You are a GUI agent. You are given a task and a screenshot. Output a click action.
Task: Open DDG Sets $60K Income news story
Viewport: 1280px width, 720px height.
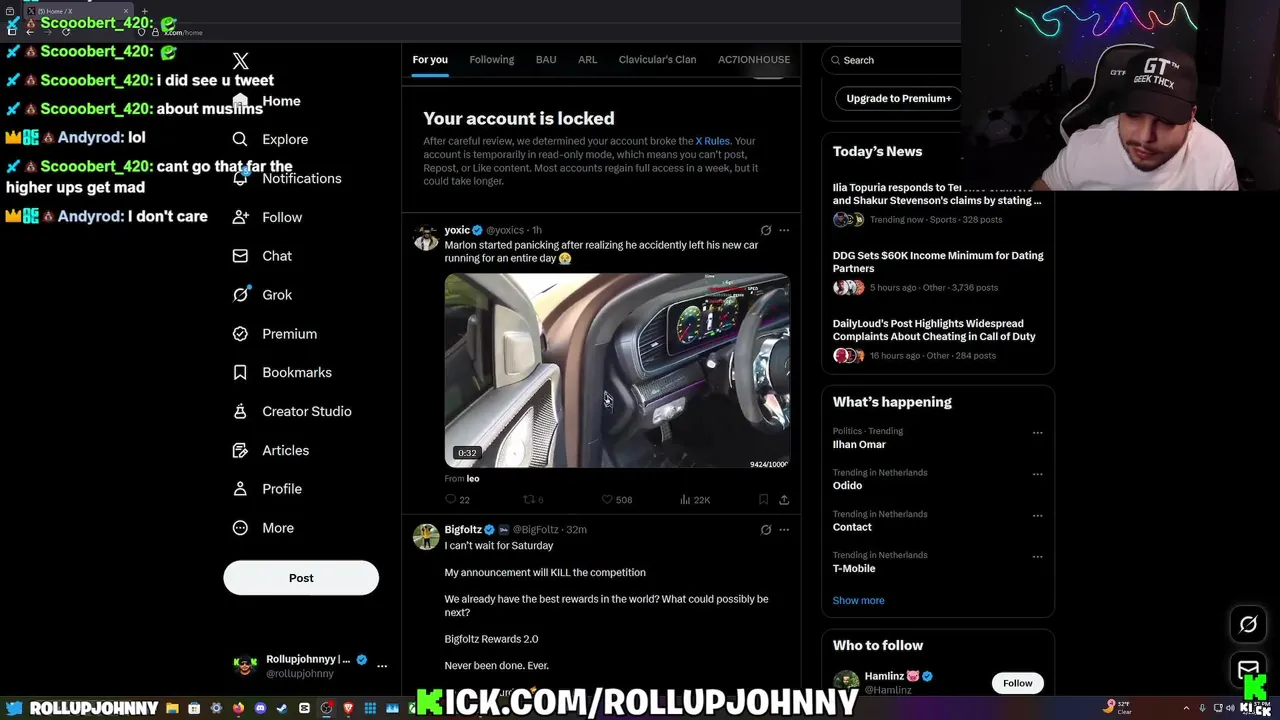coord(938,262)
